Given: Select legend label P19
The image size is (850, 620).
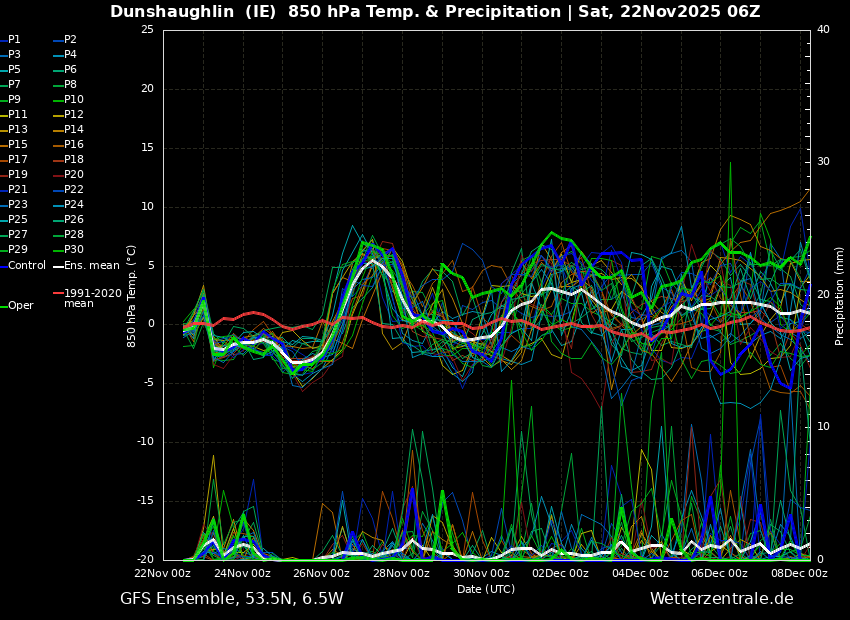Looking at the screenshot, I should [x=17, y=175].
